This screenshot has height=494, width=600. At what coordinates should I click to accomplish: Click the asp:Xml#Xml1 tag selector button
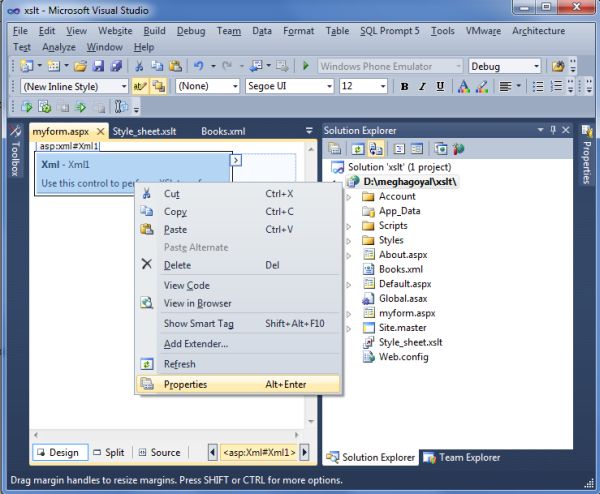(x=259, y=452)
